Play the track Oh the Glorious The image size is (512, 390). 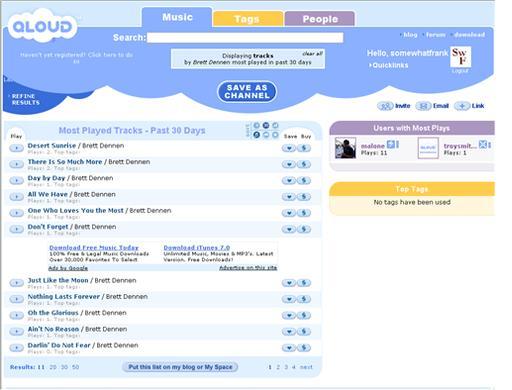point(16,315)
